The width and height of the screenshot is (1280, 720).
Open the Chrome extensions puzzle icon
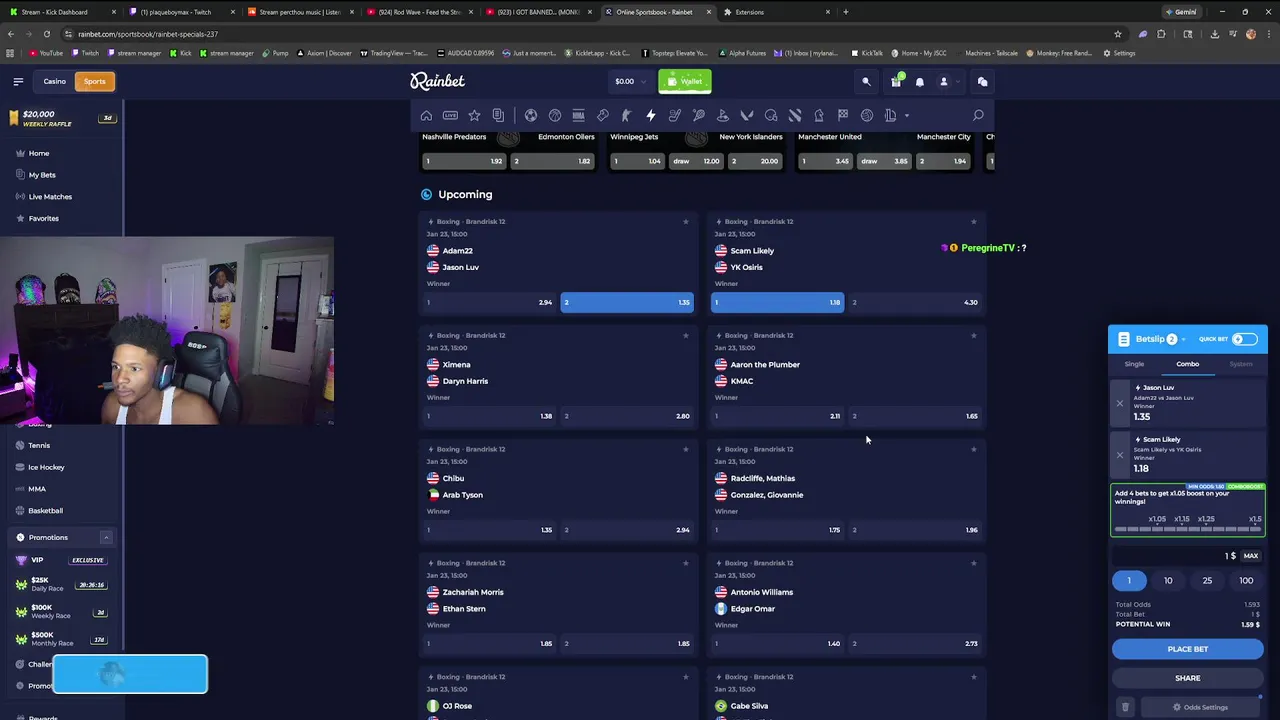pos(1162,34)
